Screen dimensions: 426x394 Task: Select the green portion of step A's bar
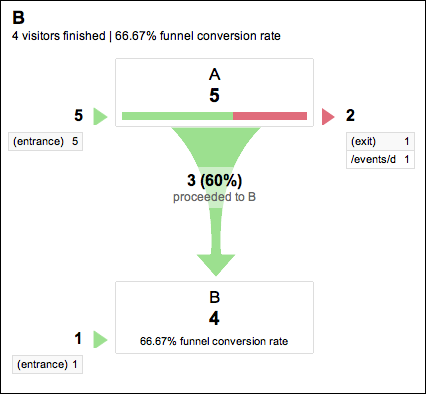[177, 116]
